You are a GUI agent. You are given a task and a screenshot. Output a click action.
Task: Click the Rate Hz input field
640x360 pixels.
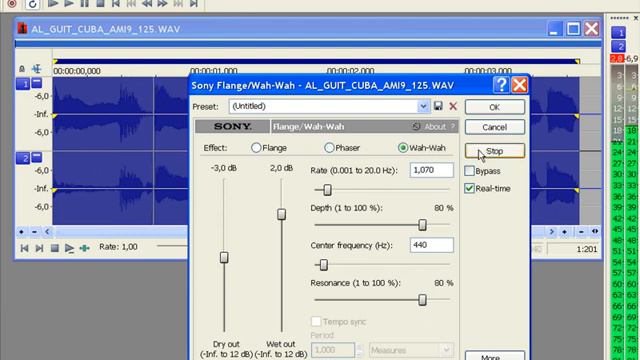point(431,170)
